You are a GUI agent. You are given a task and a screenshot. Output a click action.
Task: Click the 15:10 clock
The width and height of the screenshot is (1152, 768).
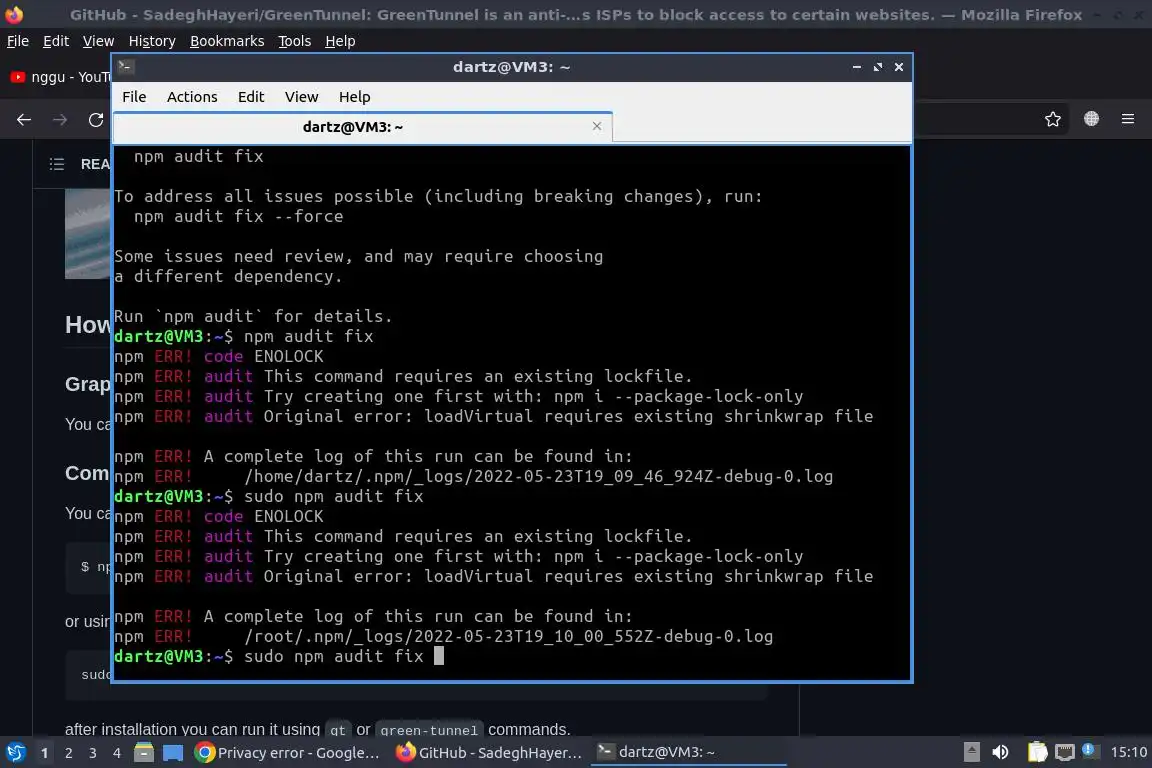point(1128,752)
